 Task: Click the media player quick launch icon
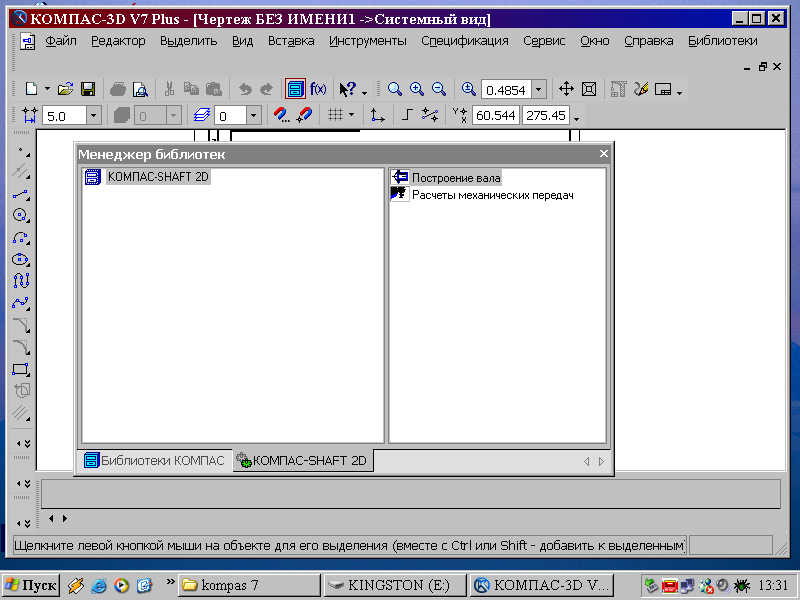121,585
